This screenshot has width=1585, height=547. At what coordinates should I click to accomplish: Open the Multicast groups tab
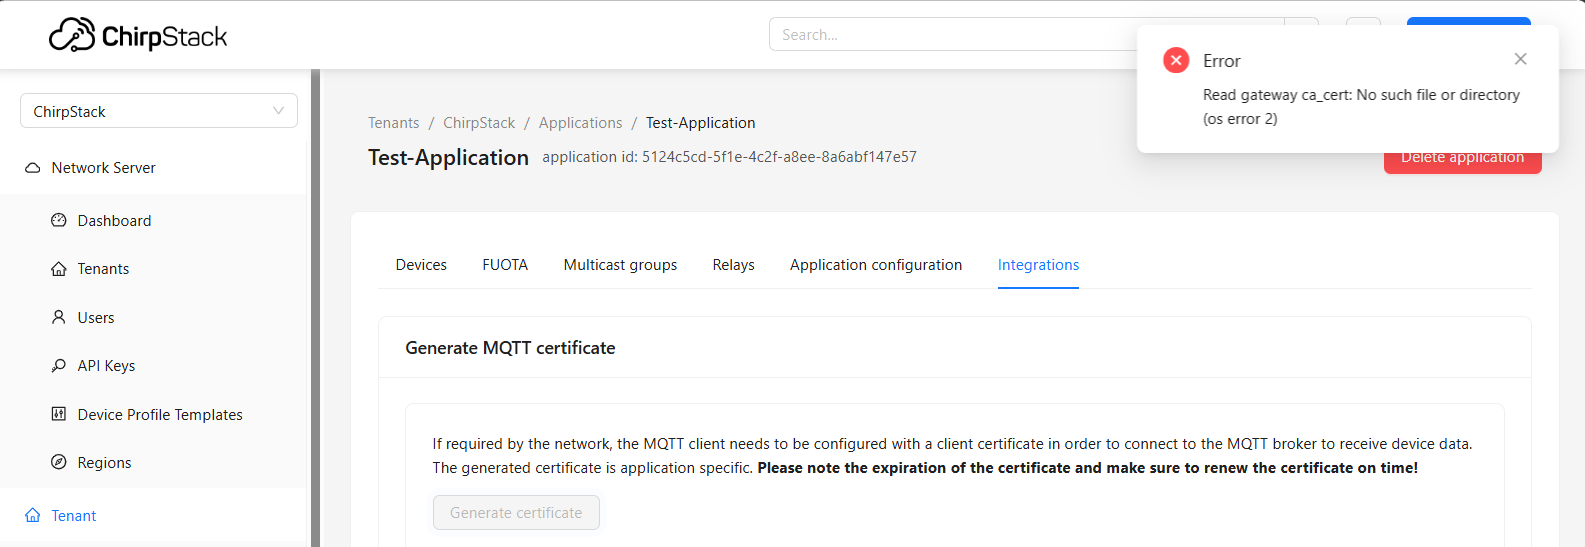(x=620, y=265)
